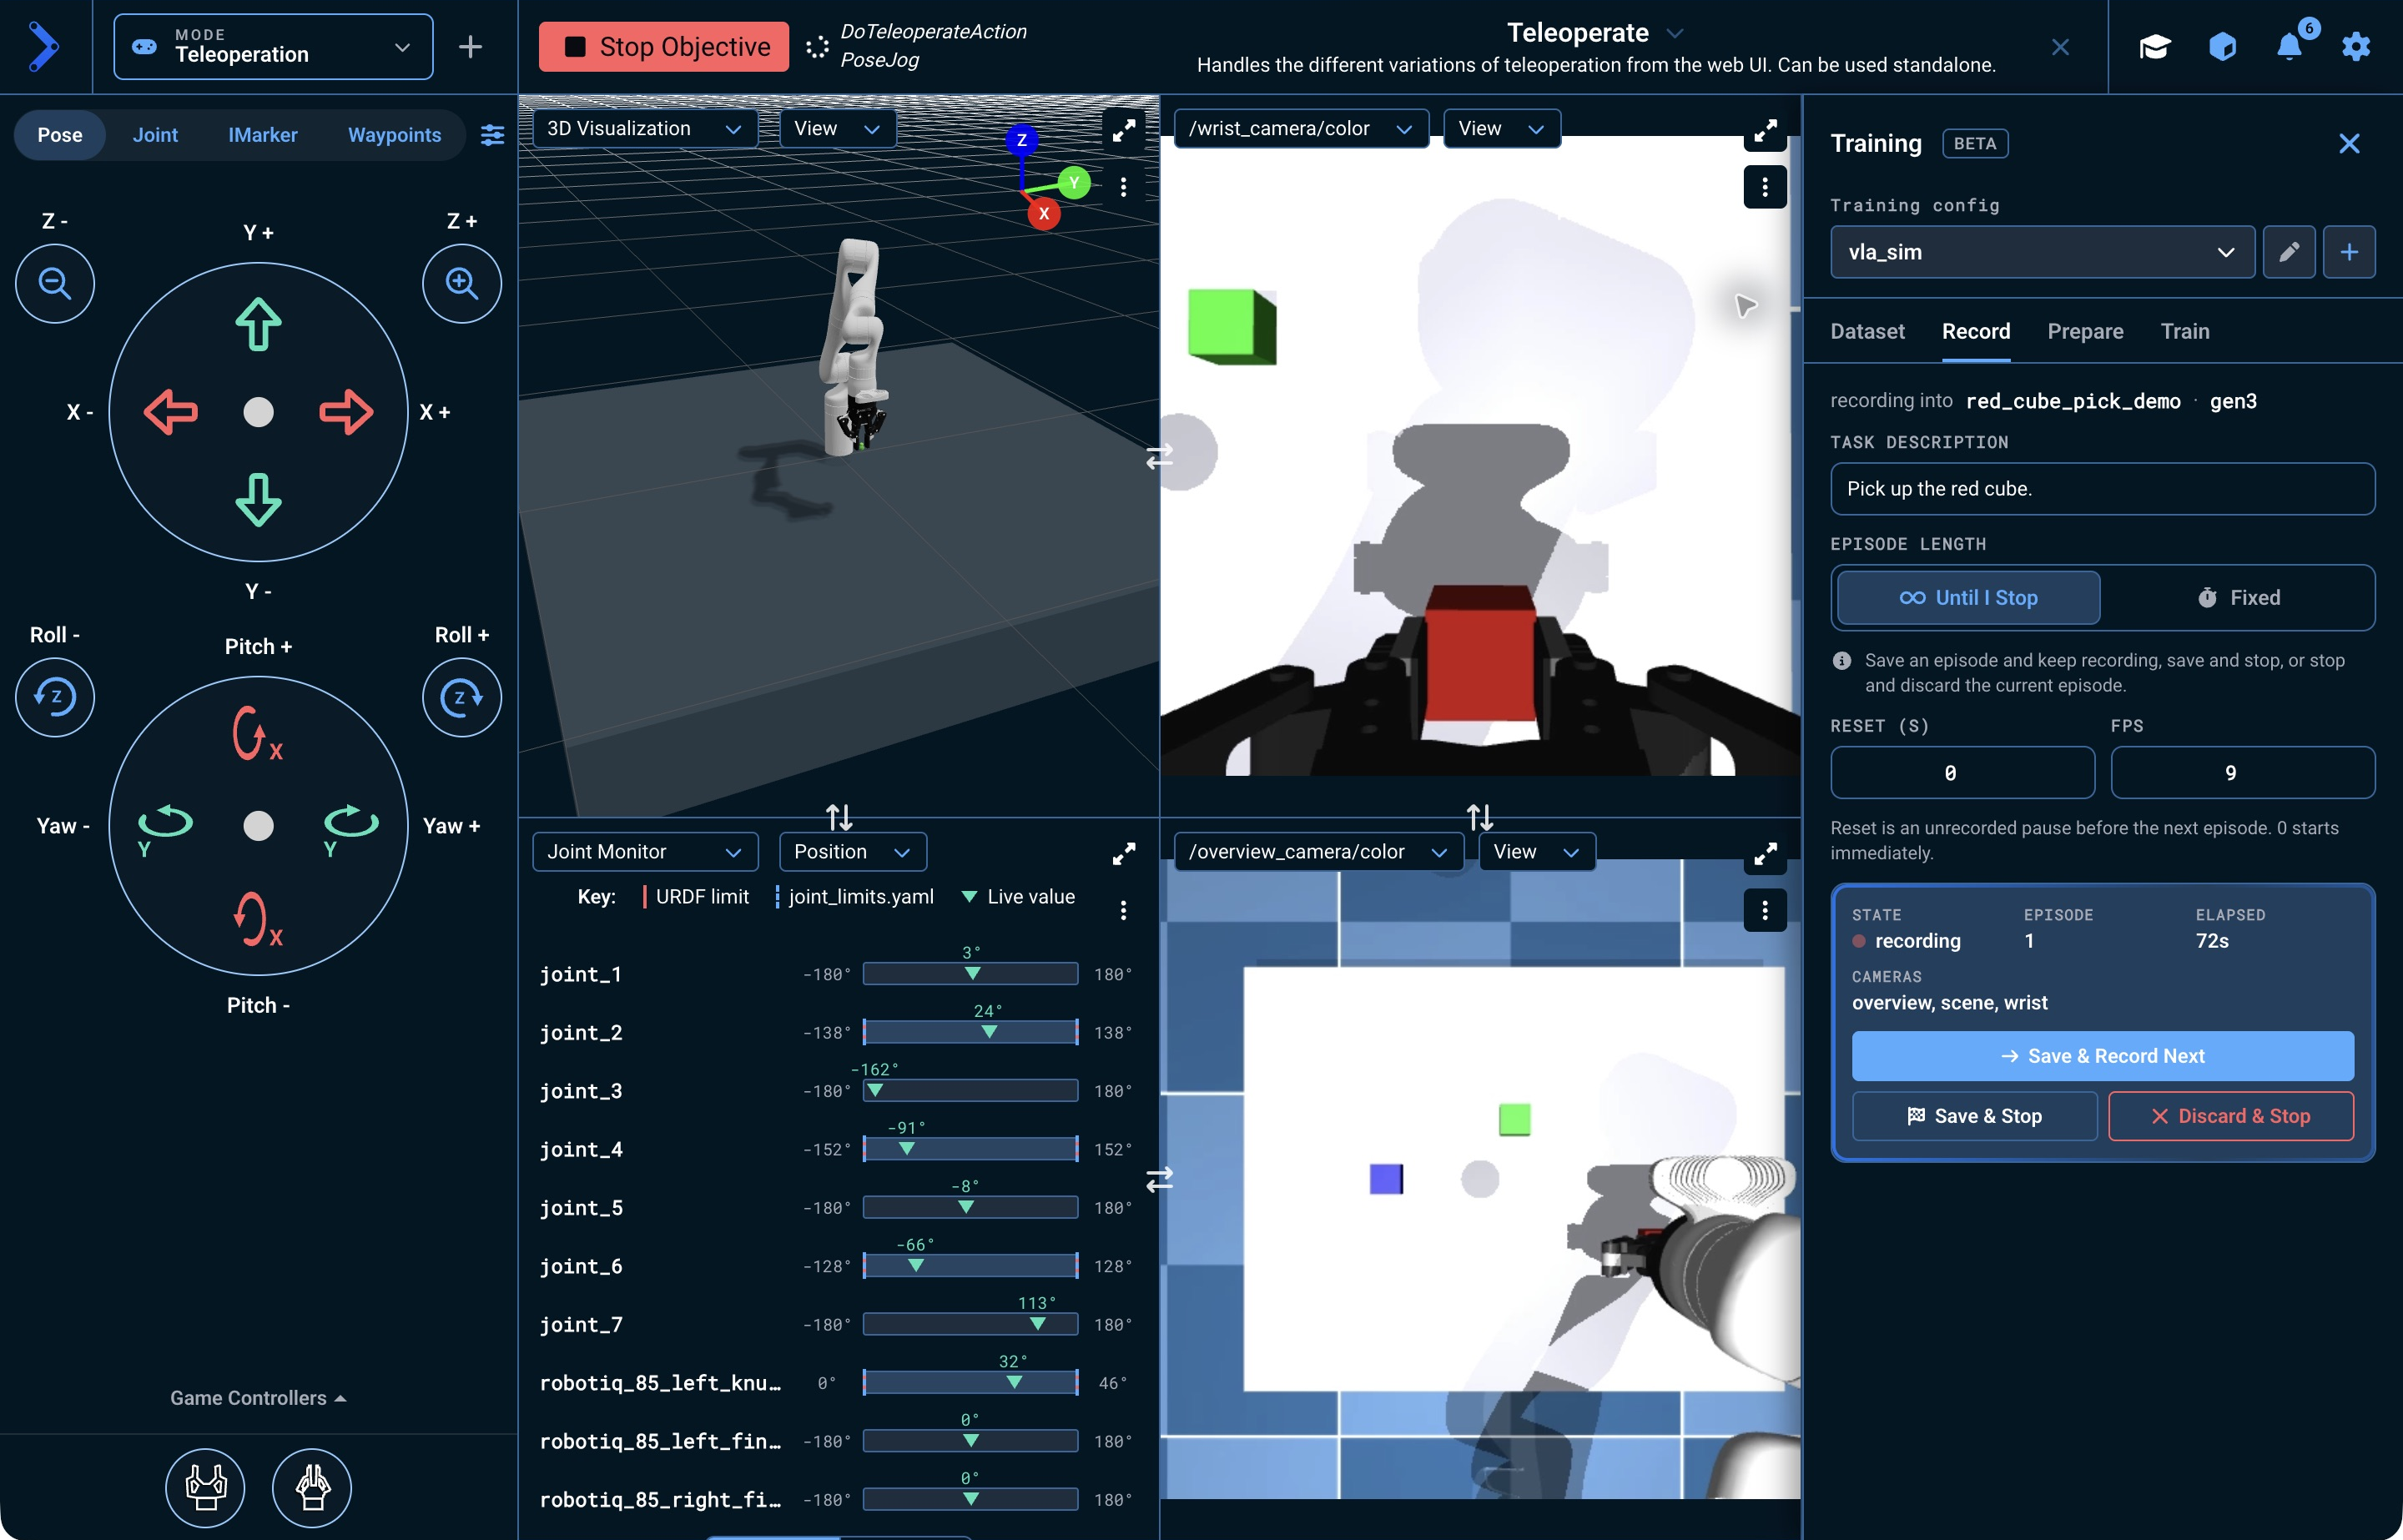Viewport: 2403px width, 1540px height.
Task: Select the Pose jog mode
Action: [x=60, y=135]
